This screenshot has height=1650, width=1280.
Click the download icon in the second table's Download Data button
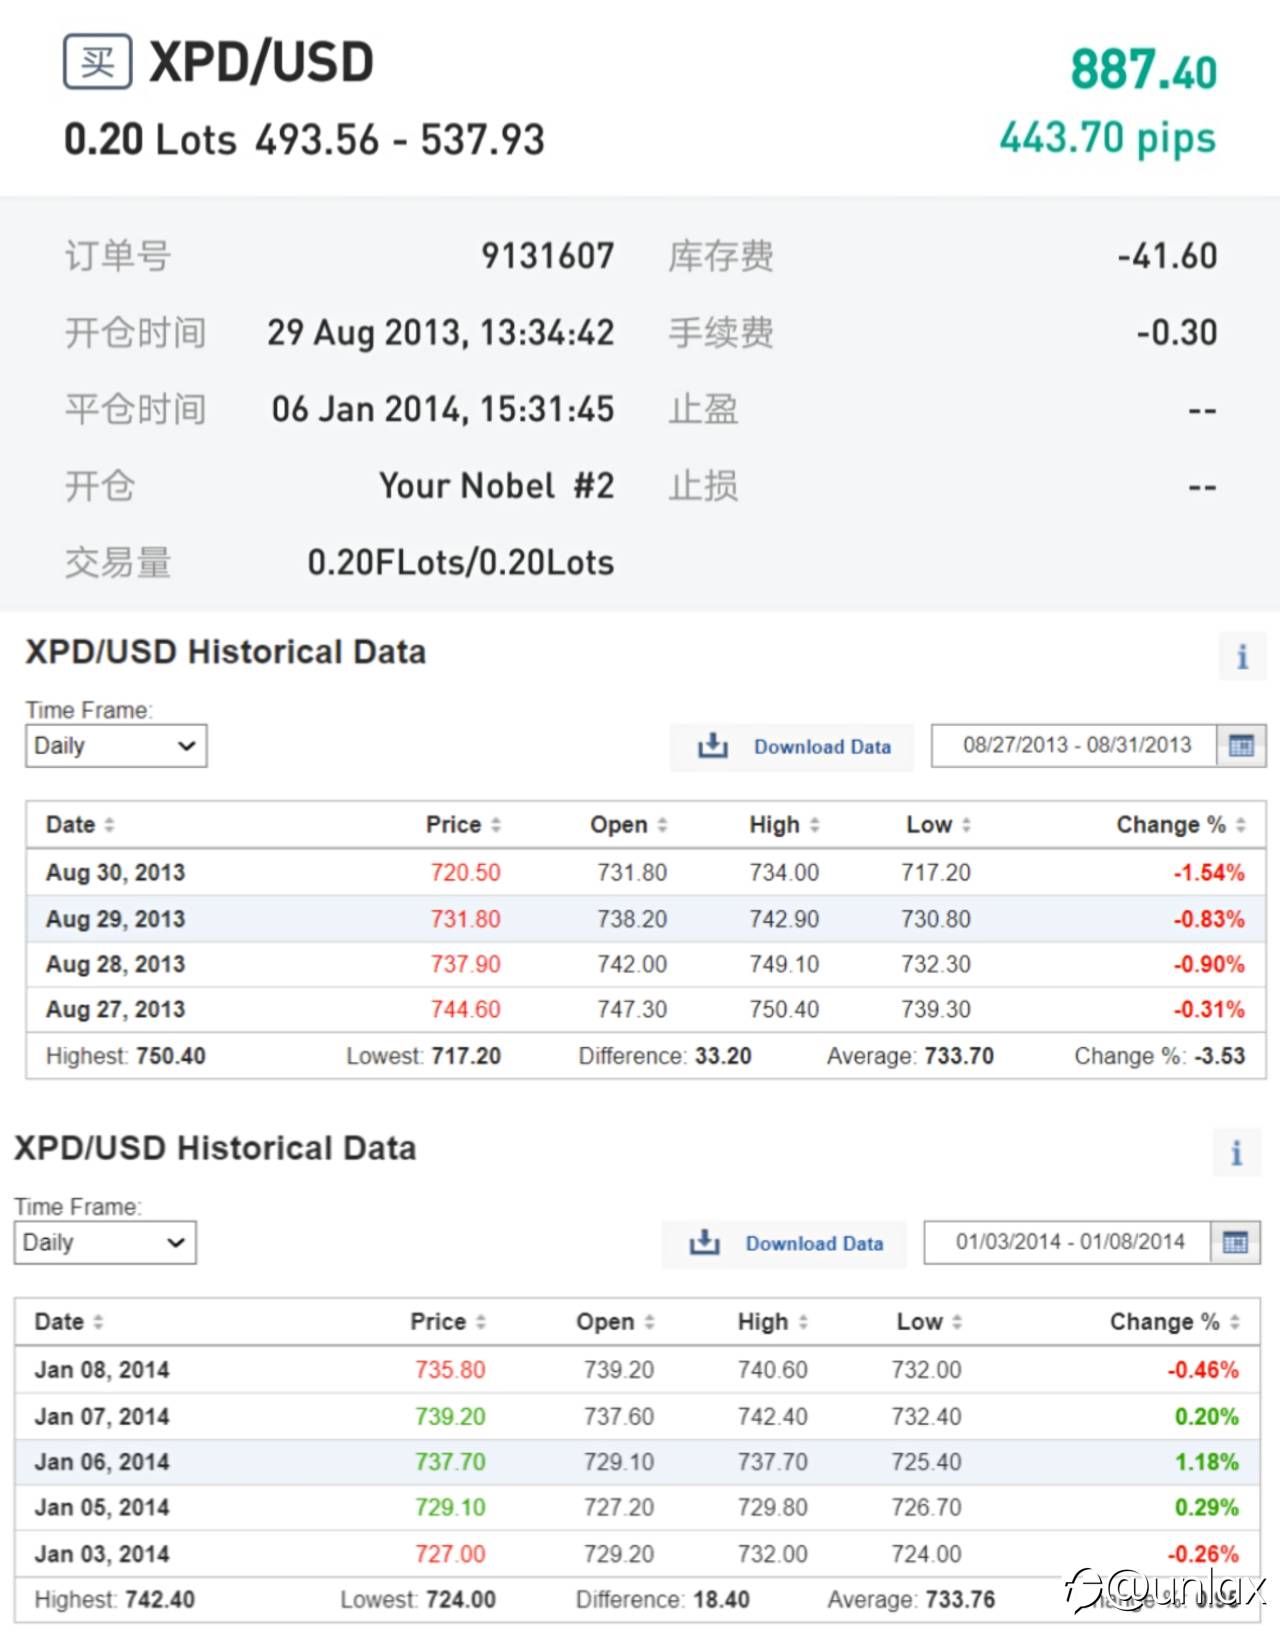pyautogui.click(x=705, y=1243)
